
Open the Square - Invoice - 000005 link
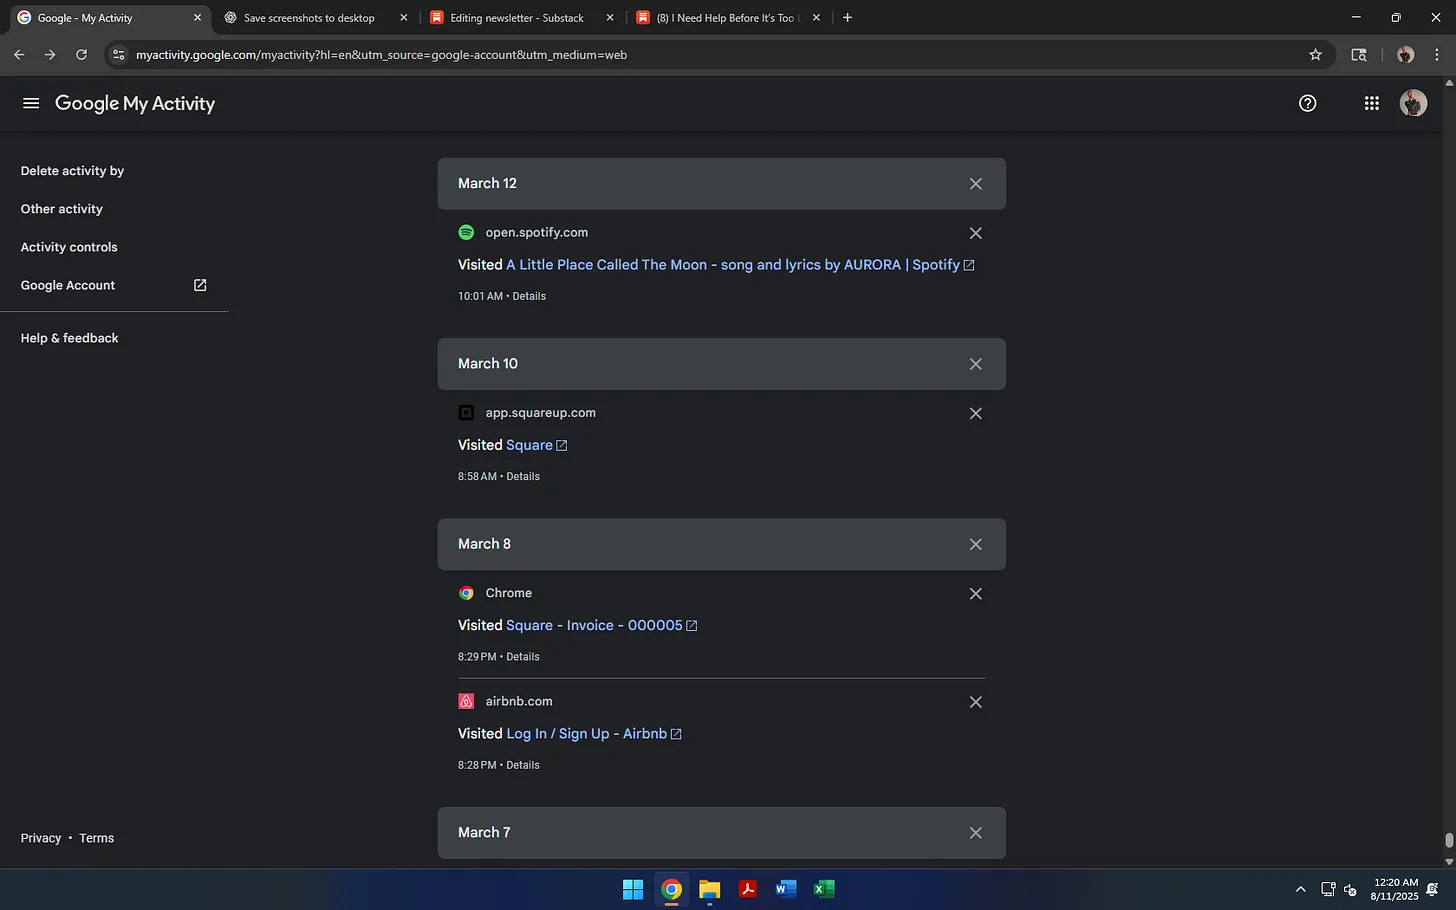[601, 625]
